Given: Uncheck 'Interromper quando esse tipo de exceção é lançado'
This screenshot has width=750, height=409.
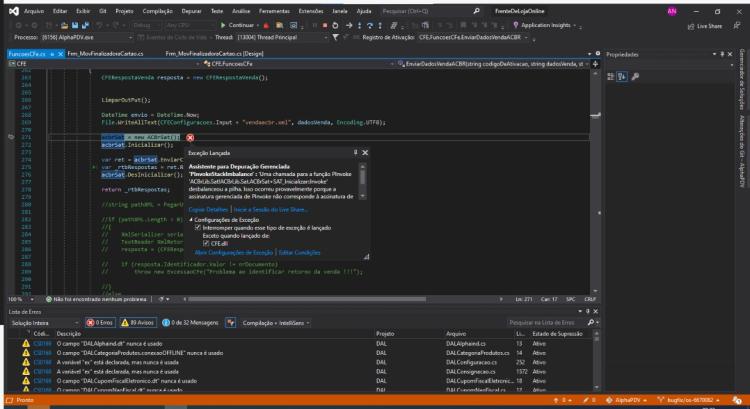Looking at the screenshot, I should pos(198,228).
